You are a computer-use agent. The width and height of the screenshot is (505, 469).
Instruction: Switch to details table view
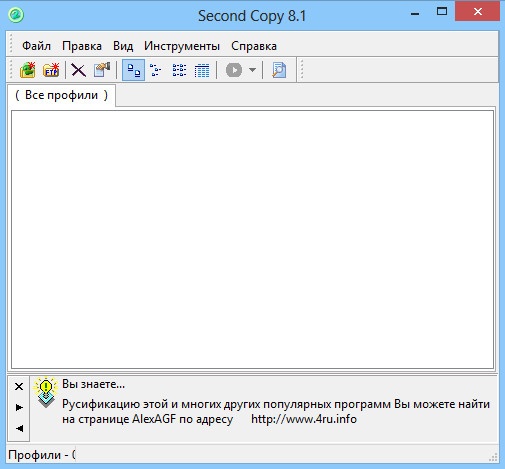[x=202, y=70]
